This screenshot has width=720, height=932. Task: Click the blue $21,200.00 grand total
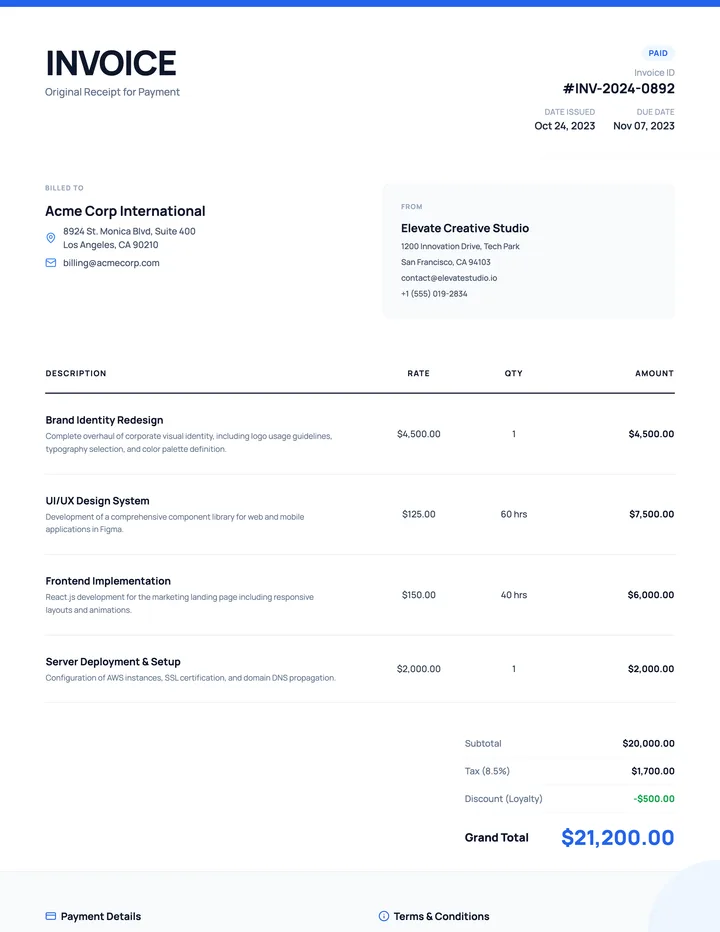coord(618,838)
